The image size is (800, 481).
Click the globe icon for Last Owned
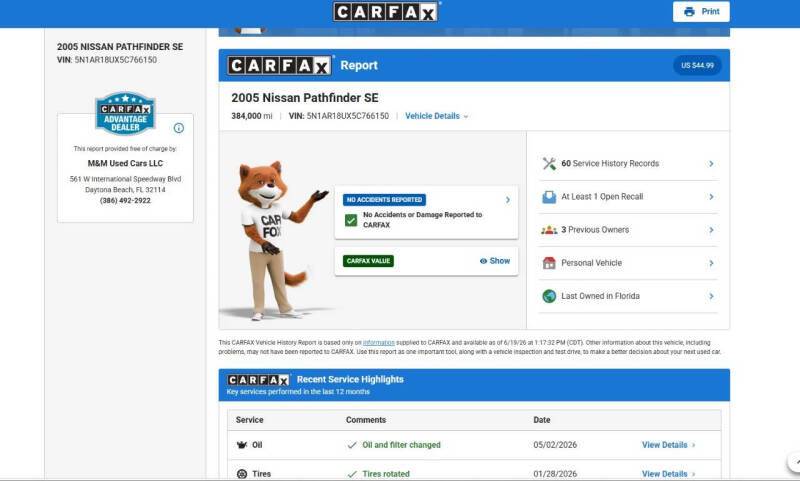tap(549, 296)
